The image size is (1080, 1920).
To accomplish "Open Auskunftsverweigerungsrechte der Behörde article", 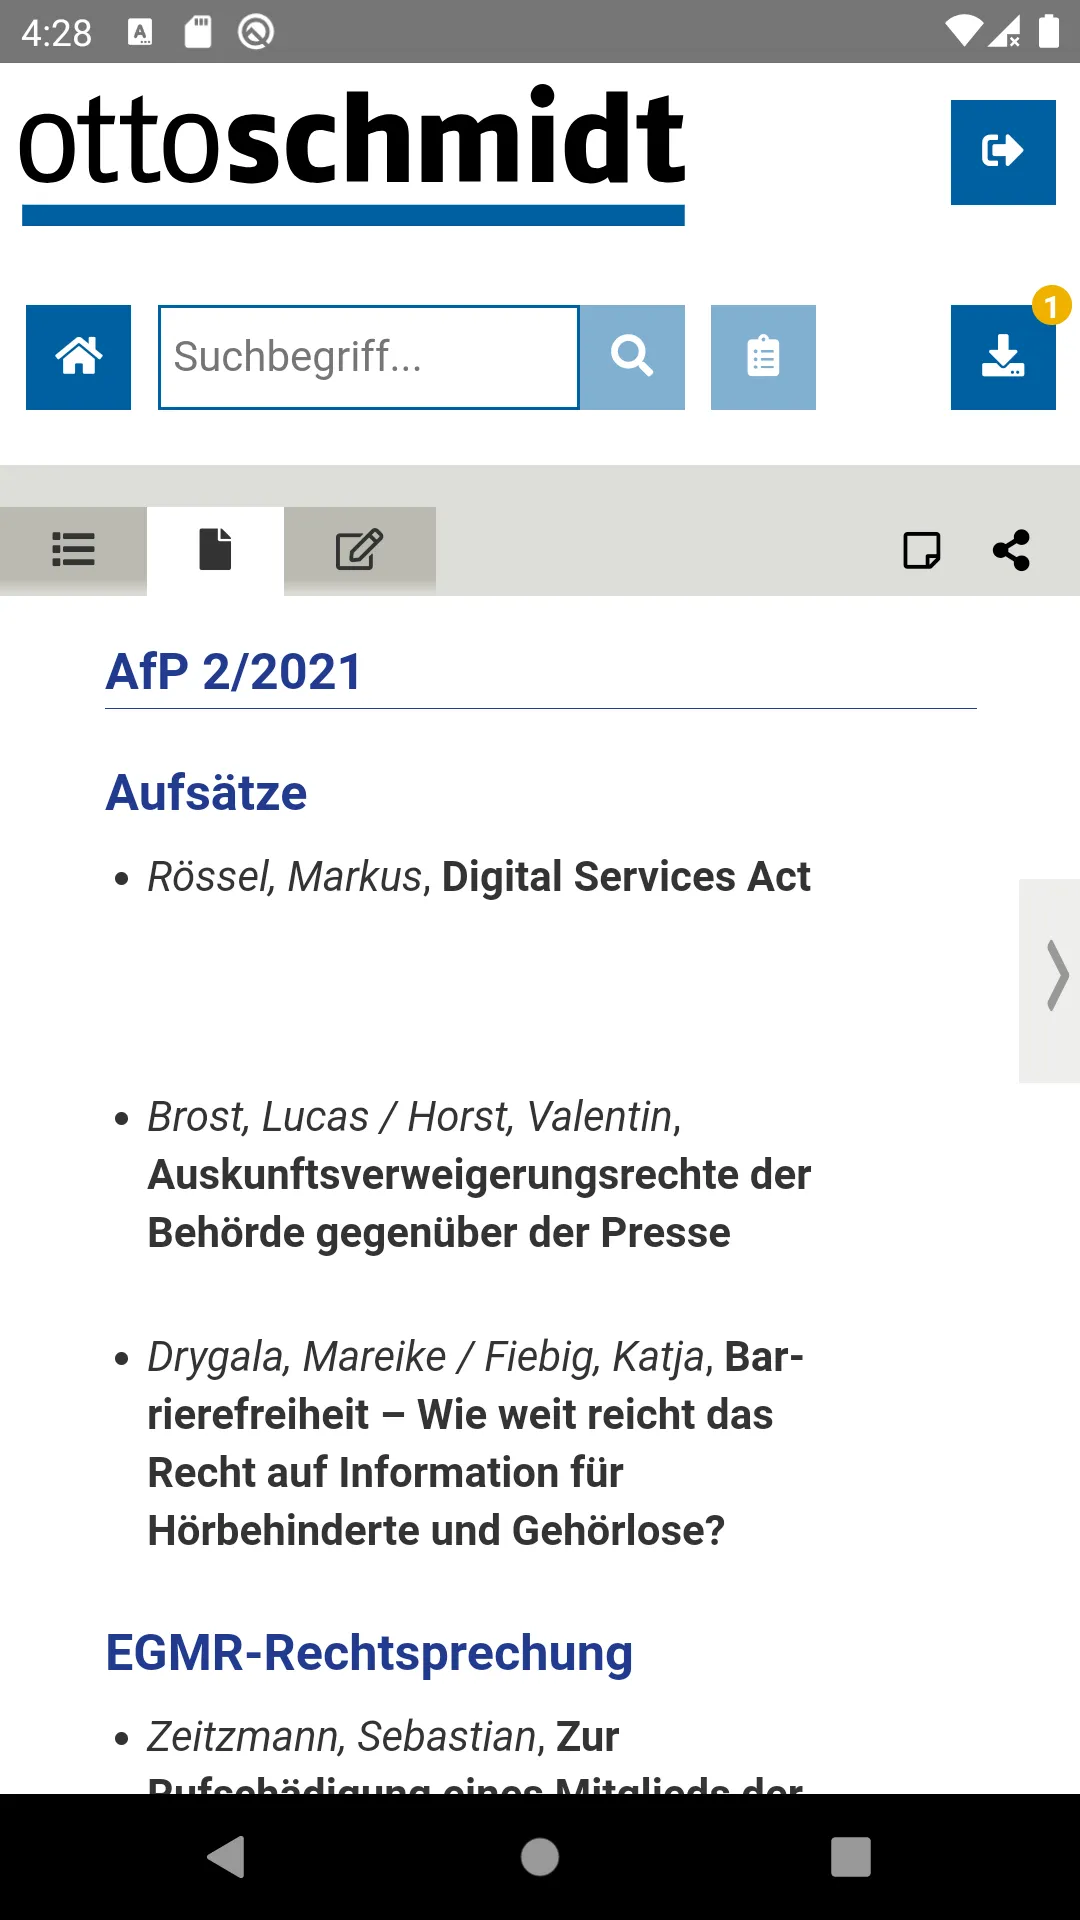I will tap(479, 1175).
